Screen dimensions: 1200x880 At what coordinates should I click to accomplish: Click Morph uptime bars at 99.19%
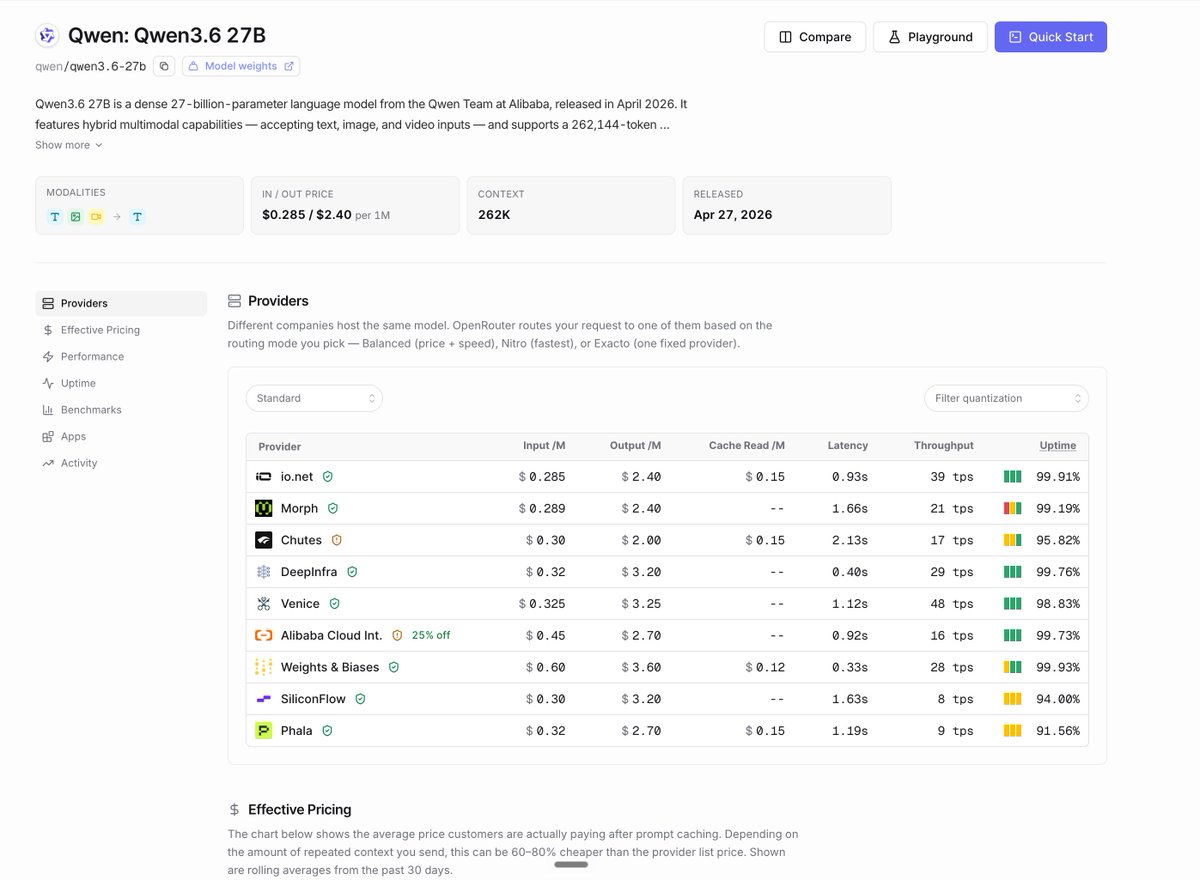pos(1012,508)
